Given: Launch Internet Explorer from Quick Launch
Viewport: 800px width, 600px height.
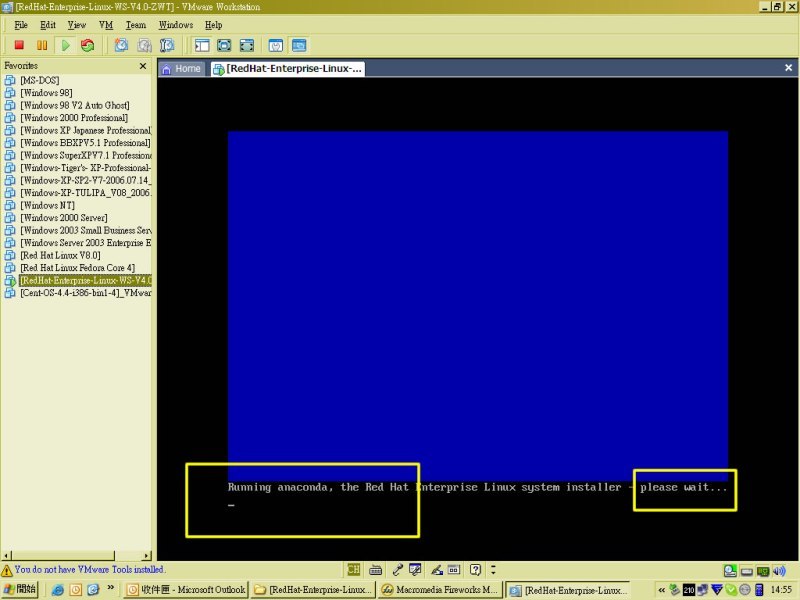Looking at the screenshot, I should tap(58, 590).
